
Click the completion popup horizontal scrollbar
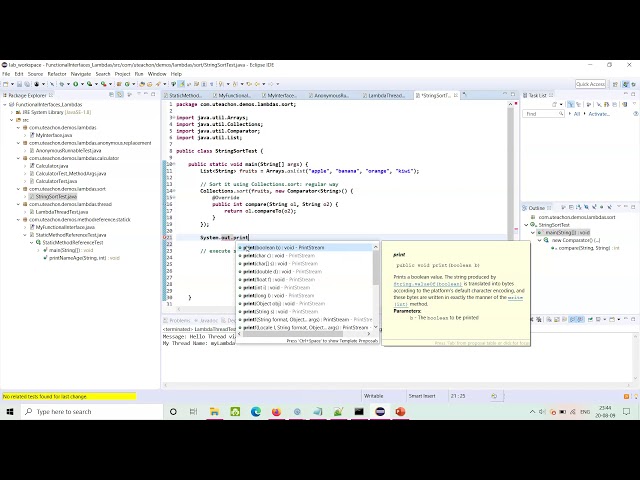coord(292,334)
